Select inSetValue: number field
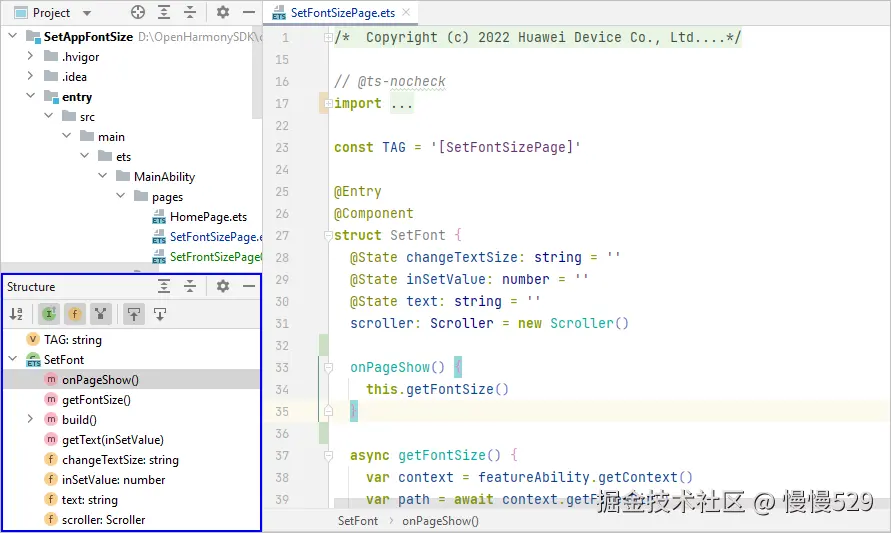Screen dimensions: 891x533 (x=113, y=480)
